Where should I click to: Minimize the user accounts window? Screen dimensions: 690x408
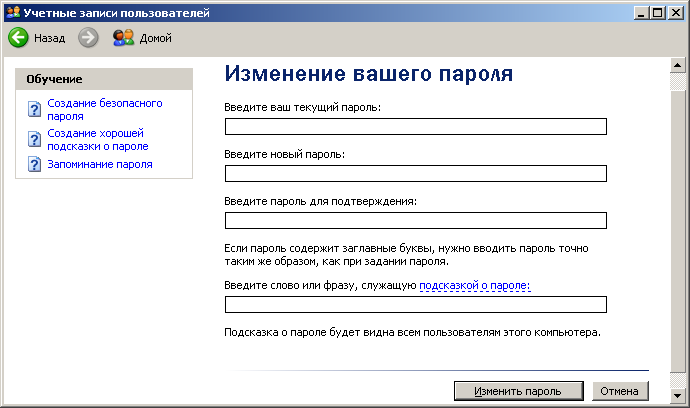coord(641,13)
